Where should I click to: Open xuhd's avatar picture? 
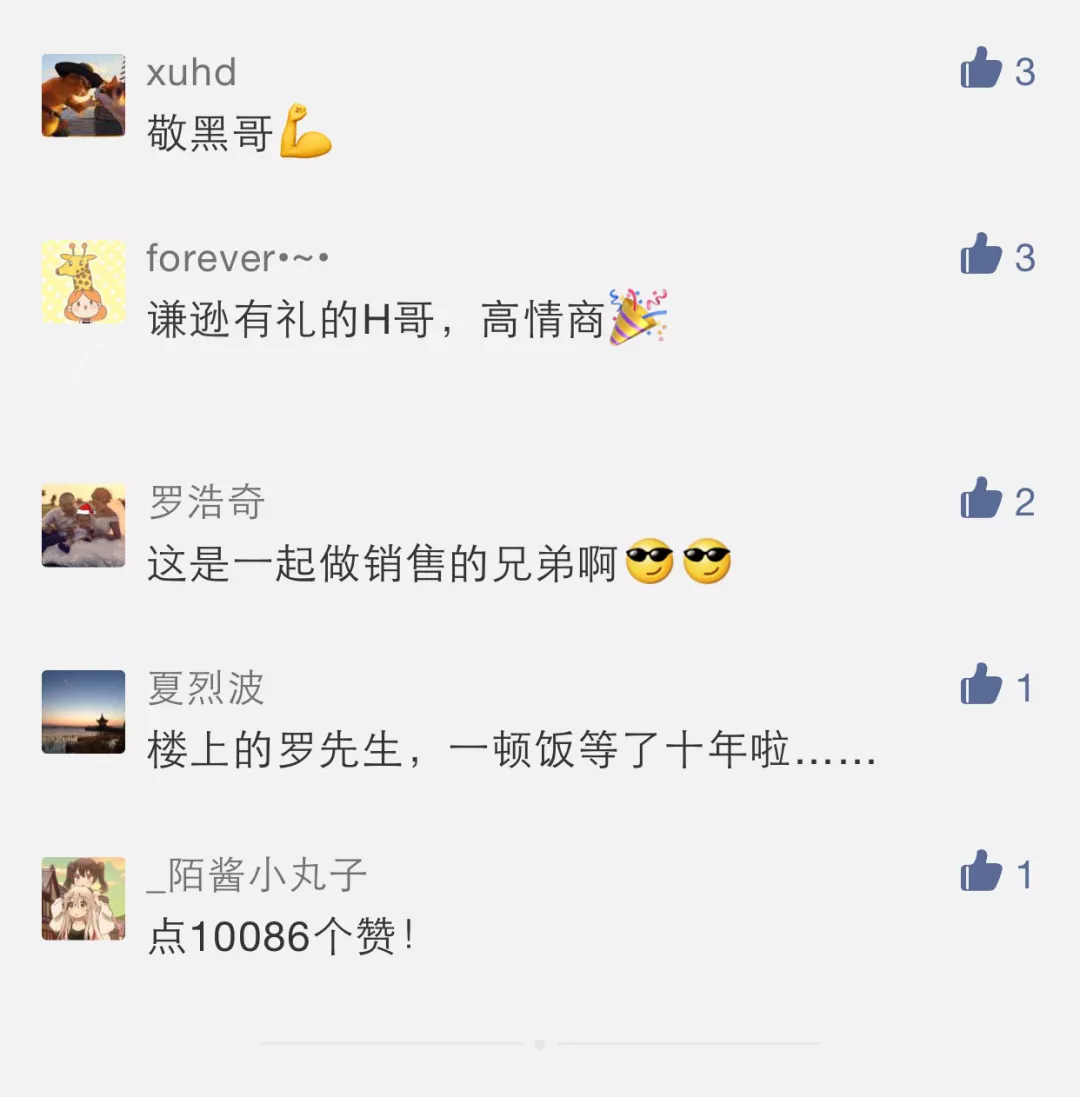[83, 95]
